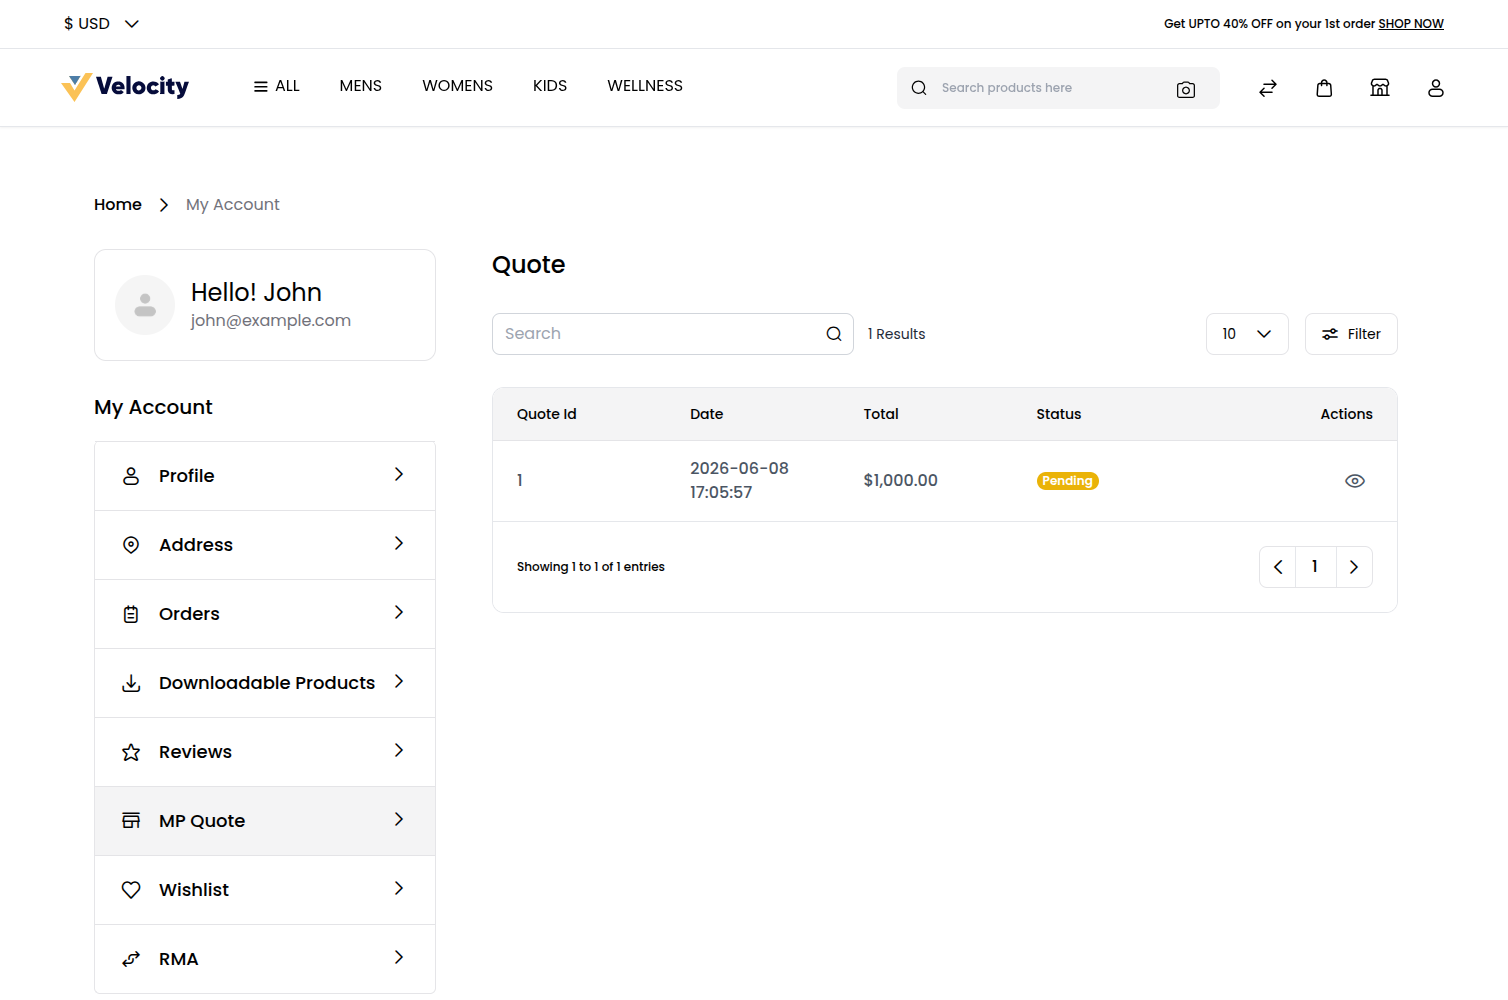This screenshot has width=1508, height=1000.
Task: Open the WELLNESS category
Action: tap(645, 86)
